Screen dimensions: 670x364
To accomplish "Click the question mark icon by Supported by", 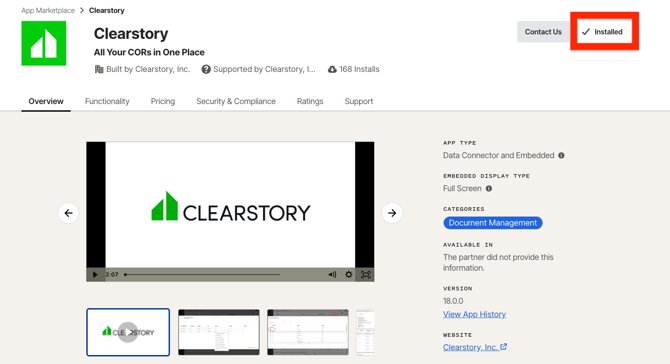I will (x=206, y=69).
